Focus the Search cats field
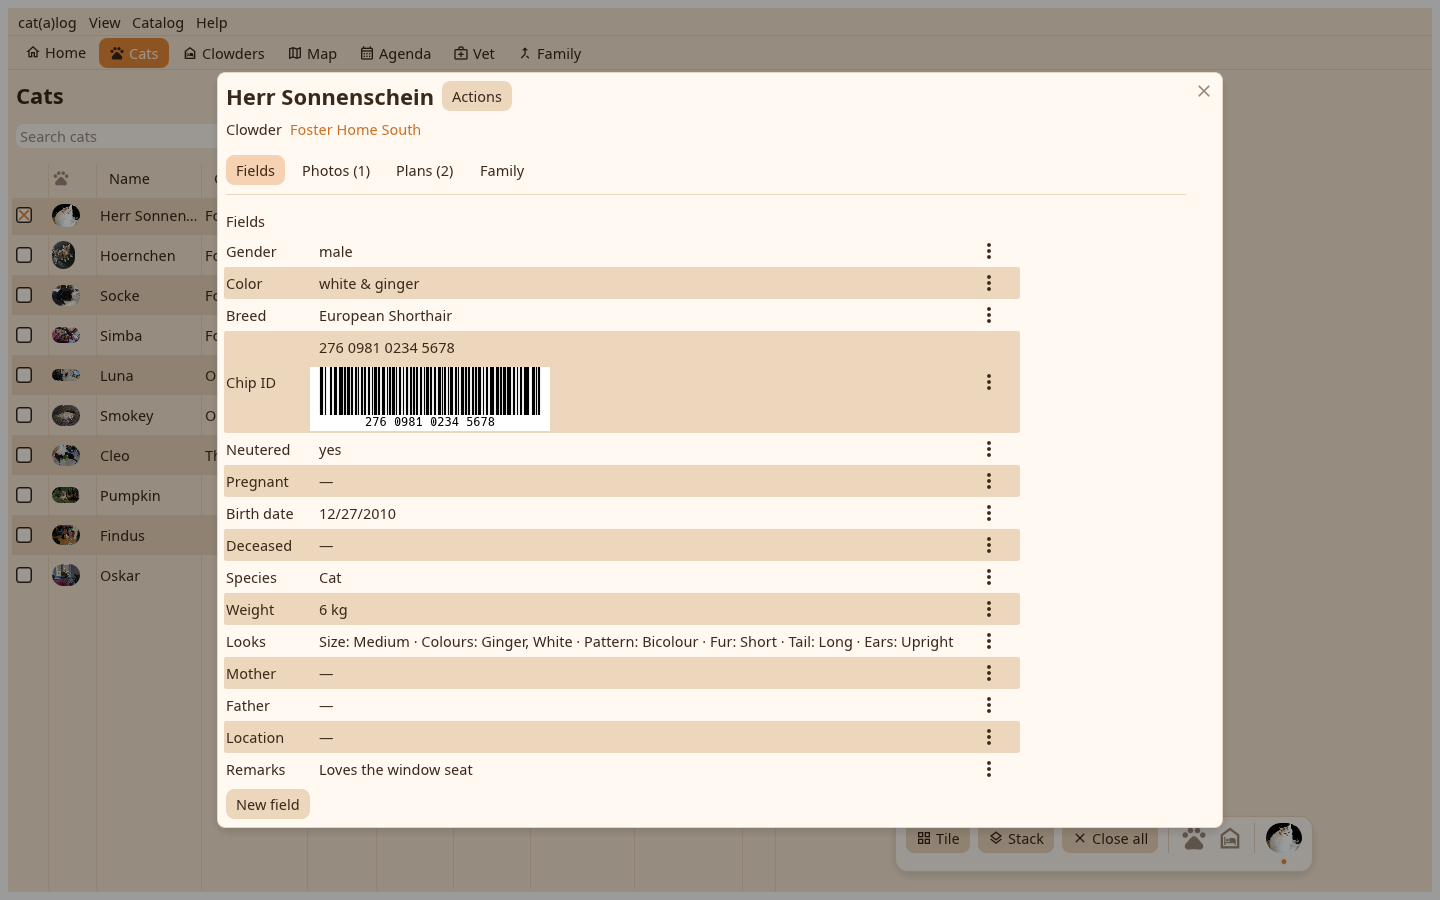This screenshot has height=900, width=1440. click(x=118, y=136)
